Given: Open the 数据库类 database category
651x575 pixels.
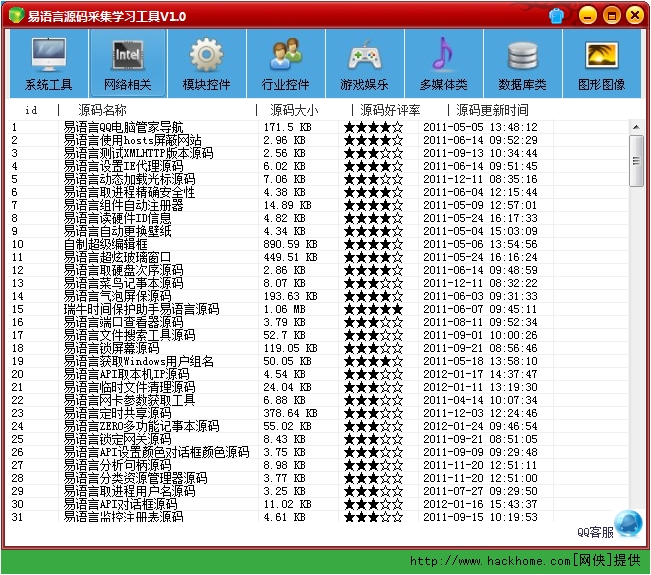Looking at the screenshot, I should click(522, 64).
